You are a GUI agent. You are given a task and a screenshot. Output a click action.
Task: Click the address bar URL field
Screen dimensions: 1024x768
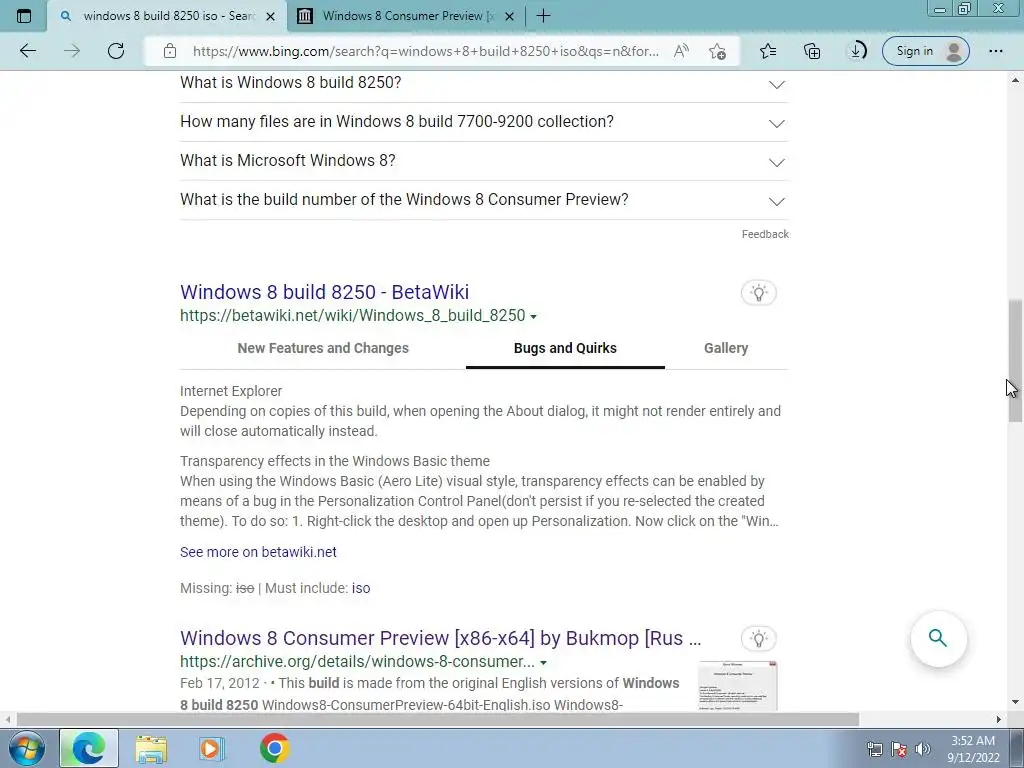426,51
